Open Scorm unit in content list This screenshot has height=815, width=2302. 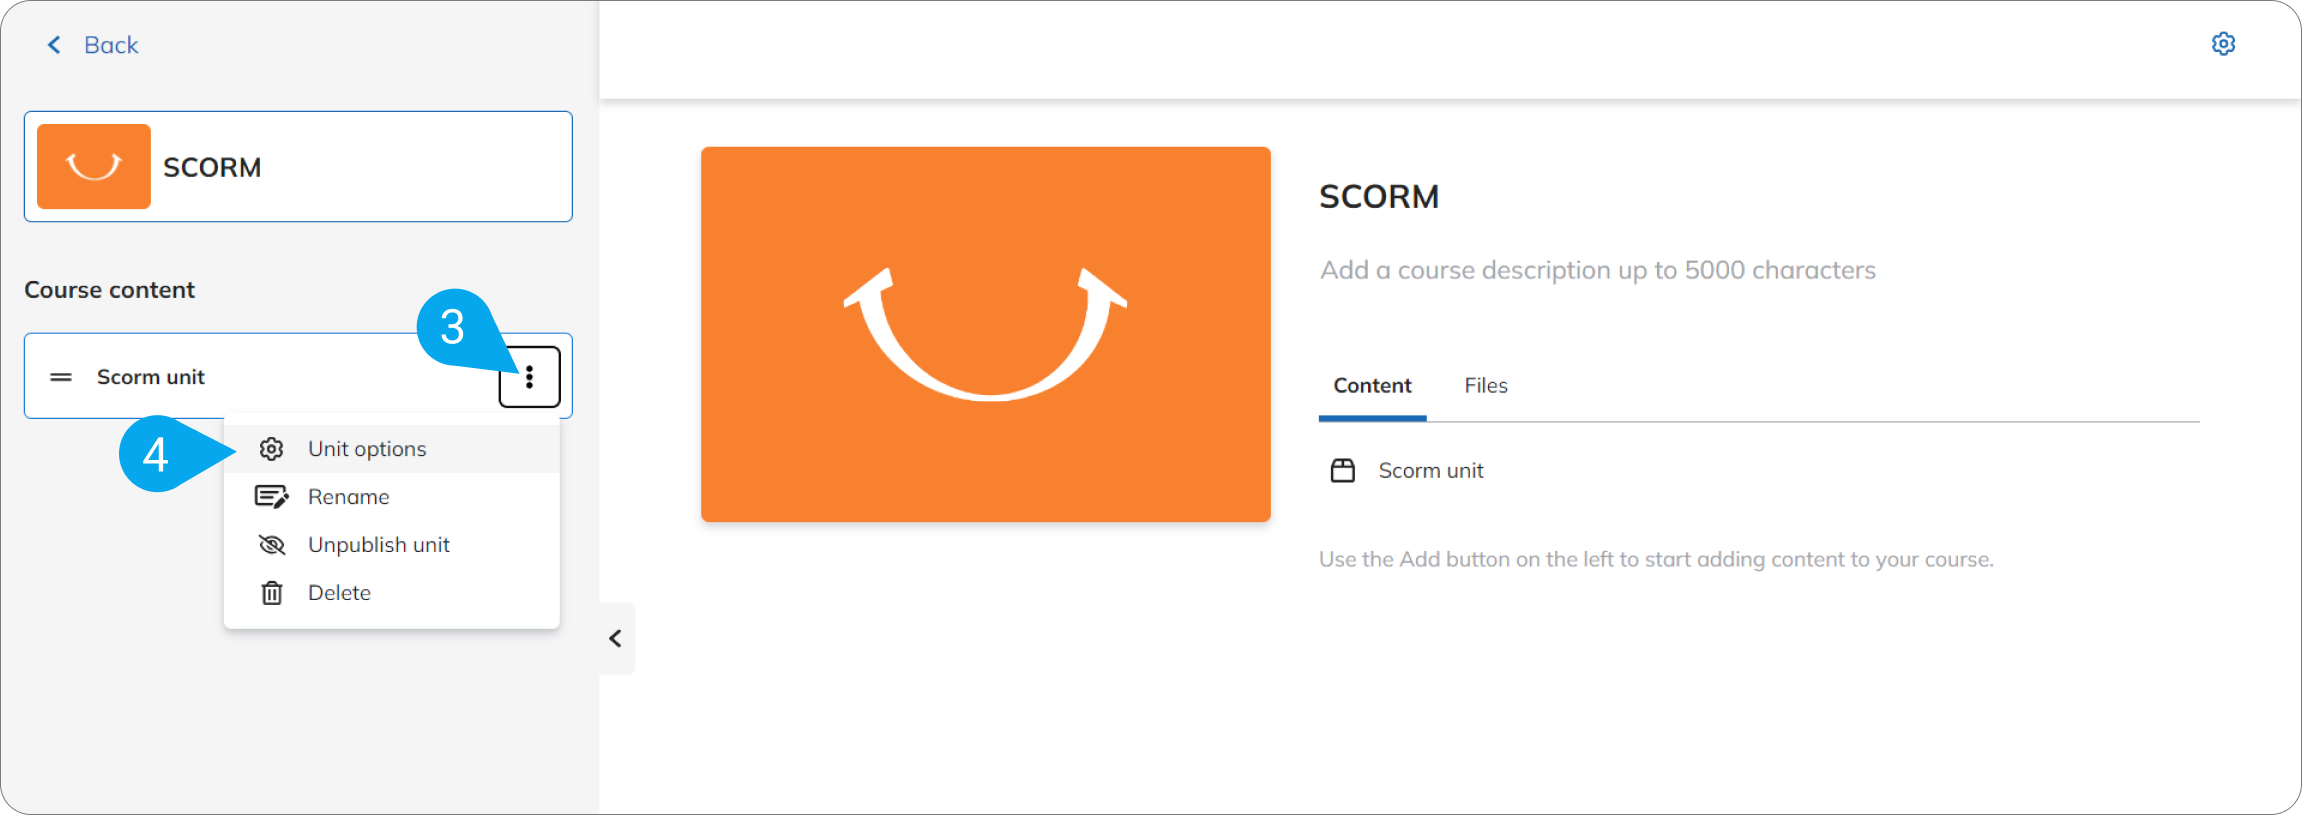pos(1431,471)
